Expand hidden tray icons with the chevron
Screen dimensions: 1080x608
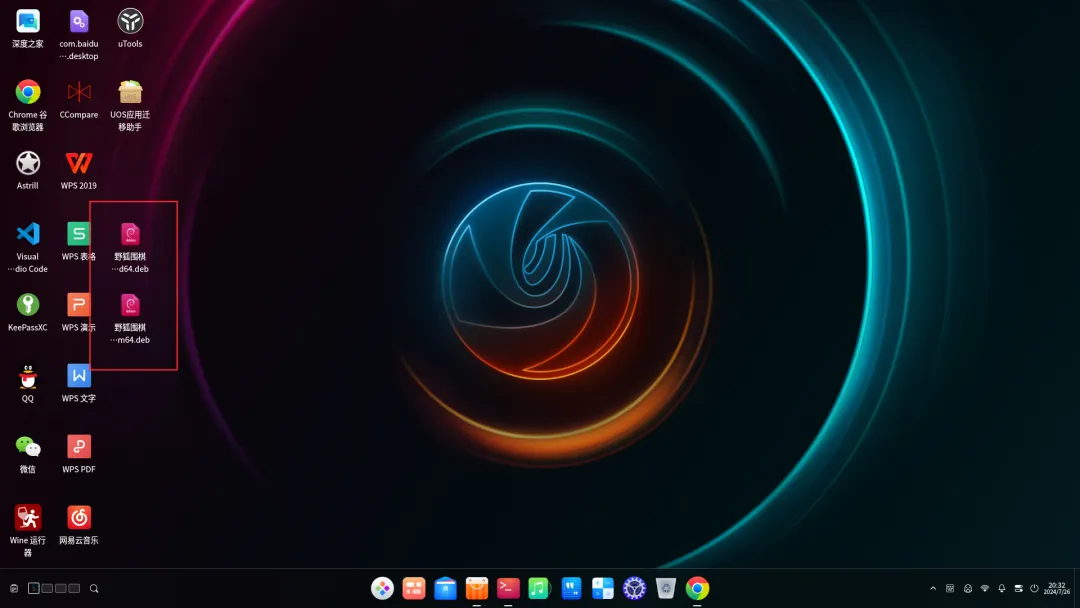click(x=933, y=588)
